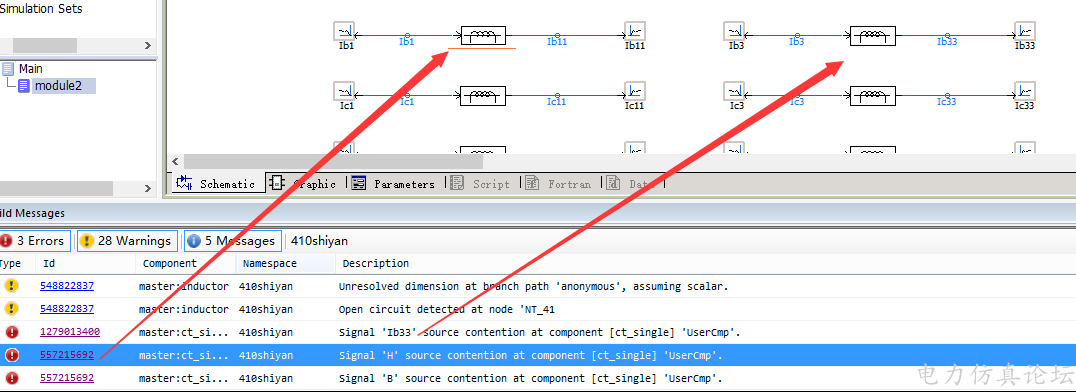Image resolution: width=1076 pixels, height=392 pixels.
Task: Click the Ic33 output signal component icon
Action: click(1025, 91)
